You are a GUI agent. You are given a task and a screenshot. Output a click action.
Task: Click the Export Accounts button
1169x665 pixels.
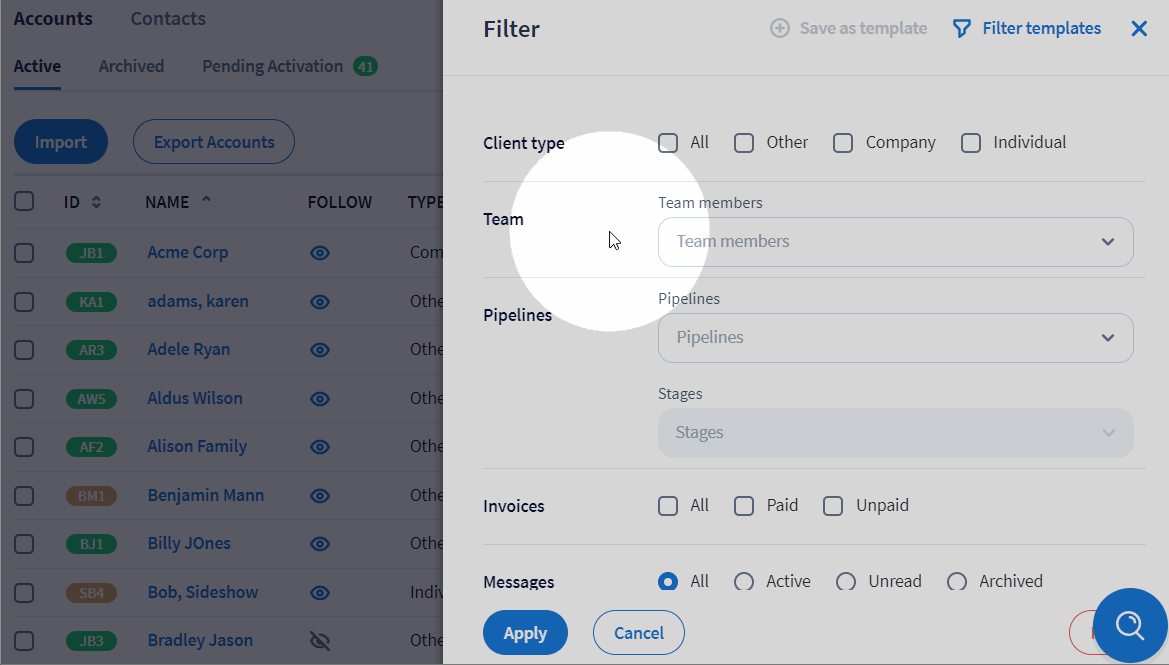pyautogui.click(x=214, y=142)
